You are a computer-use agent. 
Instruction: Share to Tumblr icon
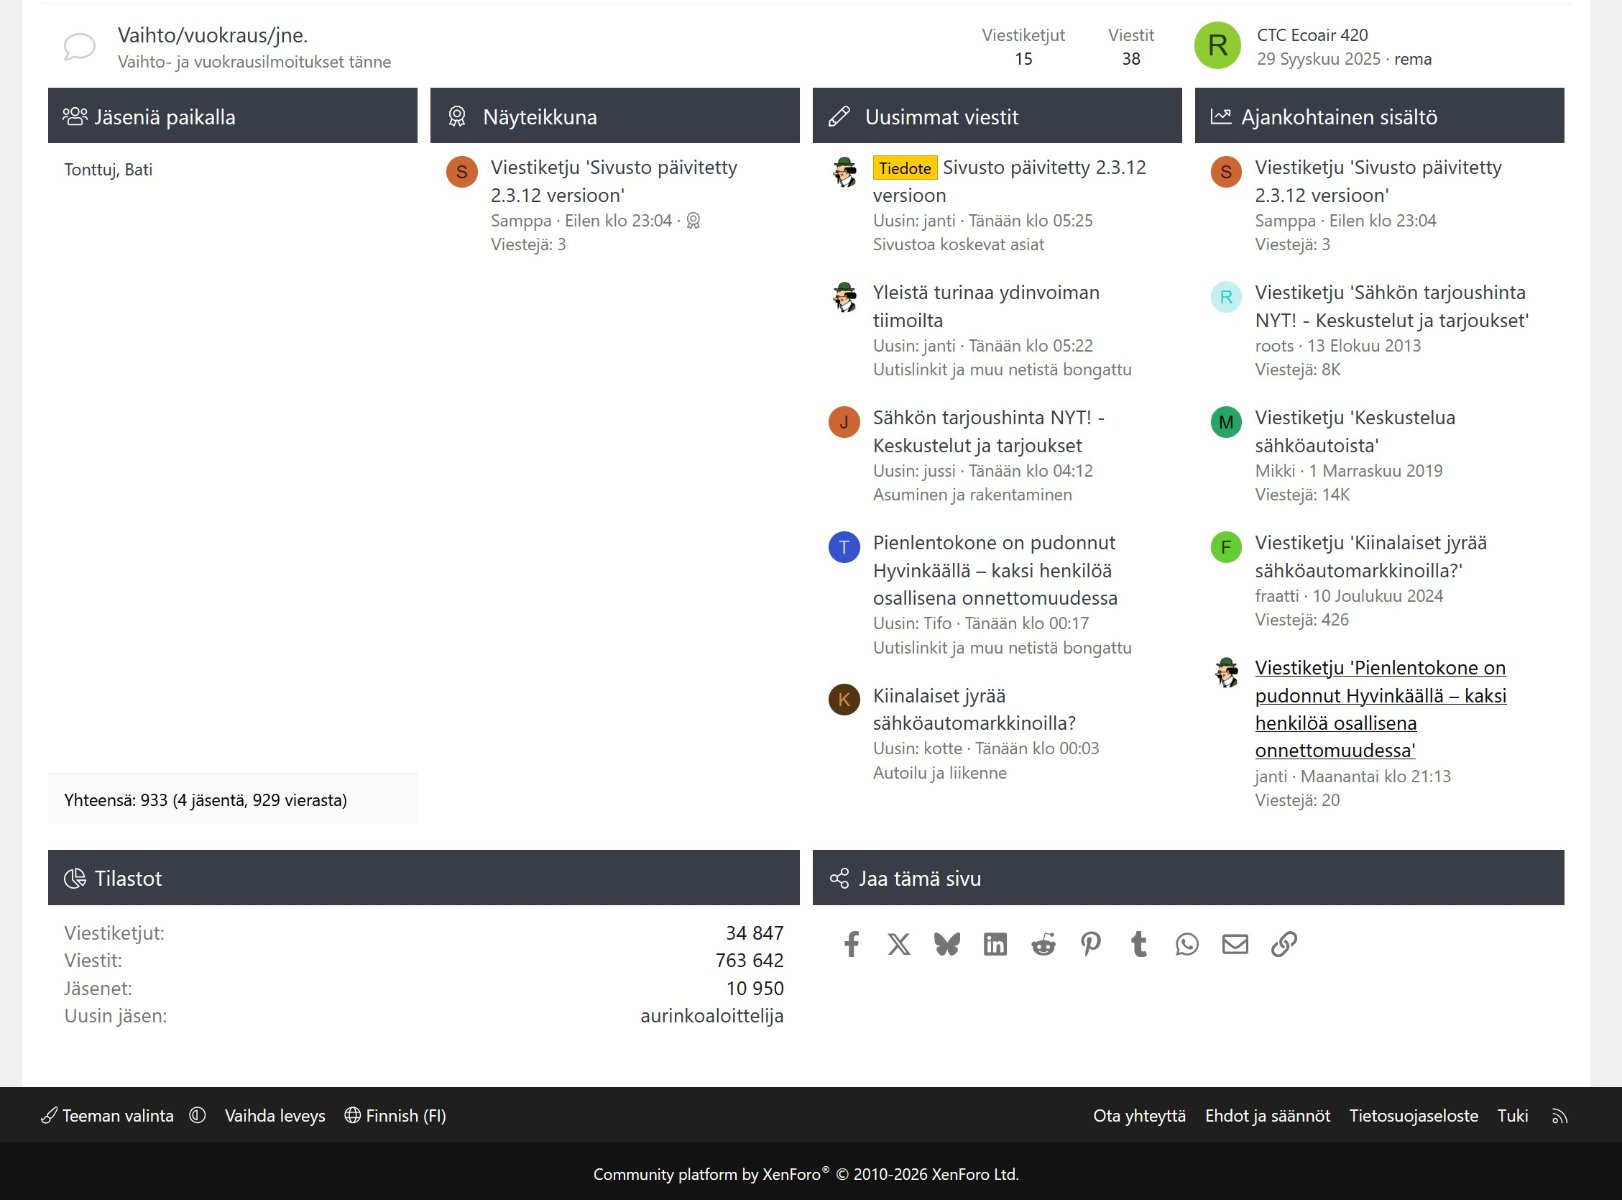tap(1139, 944)
